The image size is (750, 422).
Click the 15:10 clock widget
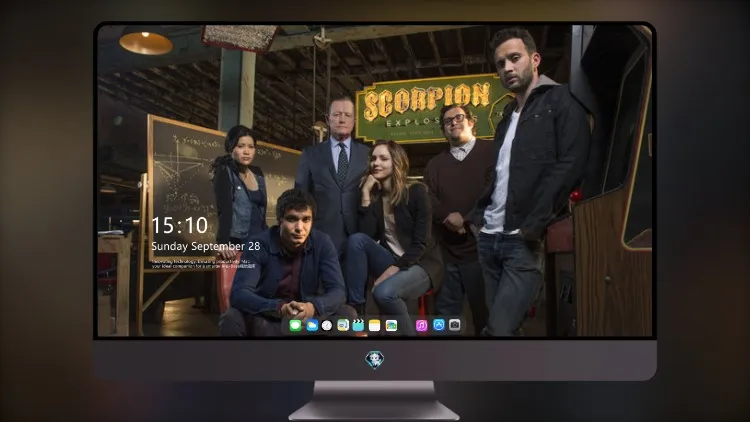180,225
